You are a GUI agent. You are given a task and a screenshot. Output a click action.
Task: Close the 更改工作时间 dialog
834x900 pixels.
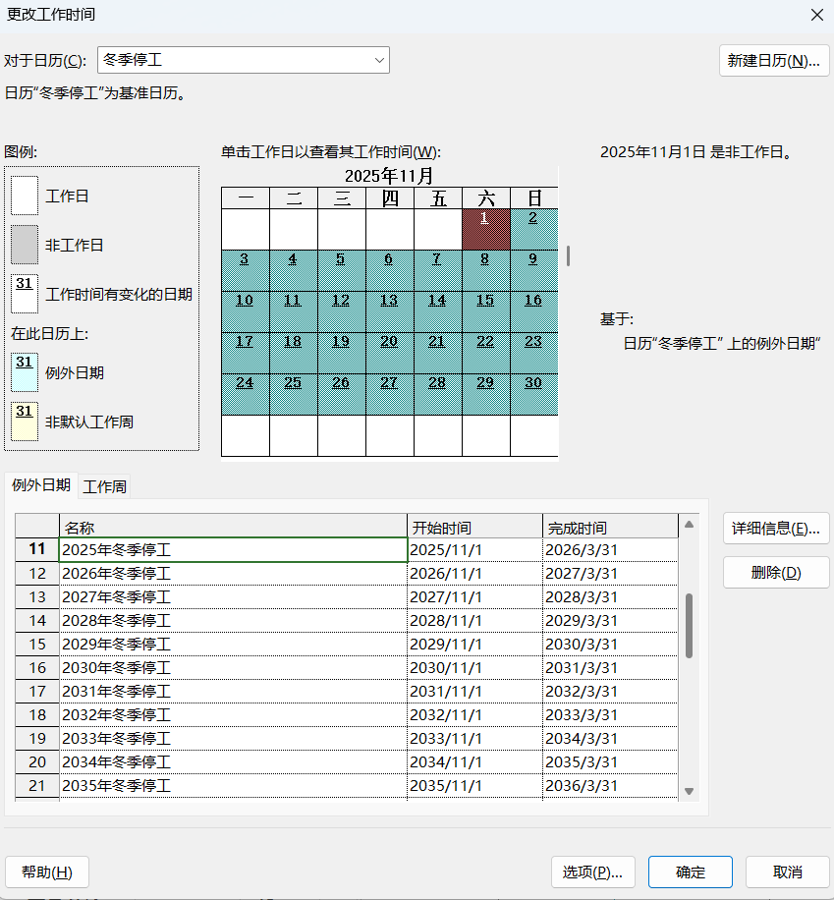(817, 15)
